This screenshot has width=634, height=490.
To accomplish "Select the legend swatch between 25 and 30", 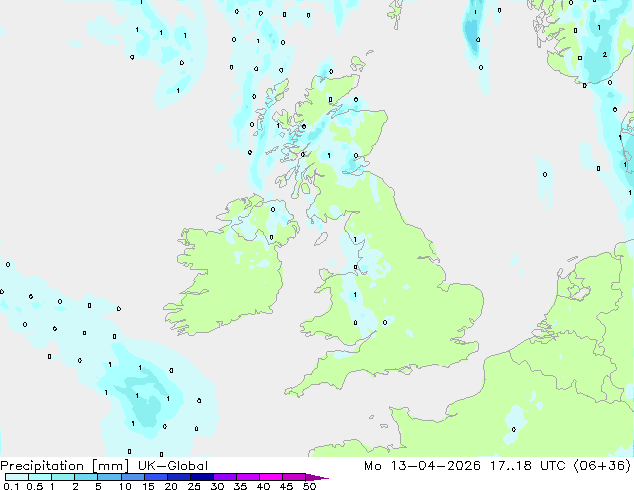I will (x=202, y=477).
